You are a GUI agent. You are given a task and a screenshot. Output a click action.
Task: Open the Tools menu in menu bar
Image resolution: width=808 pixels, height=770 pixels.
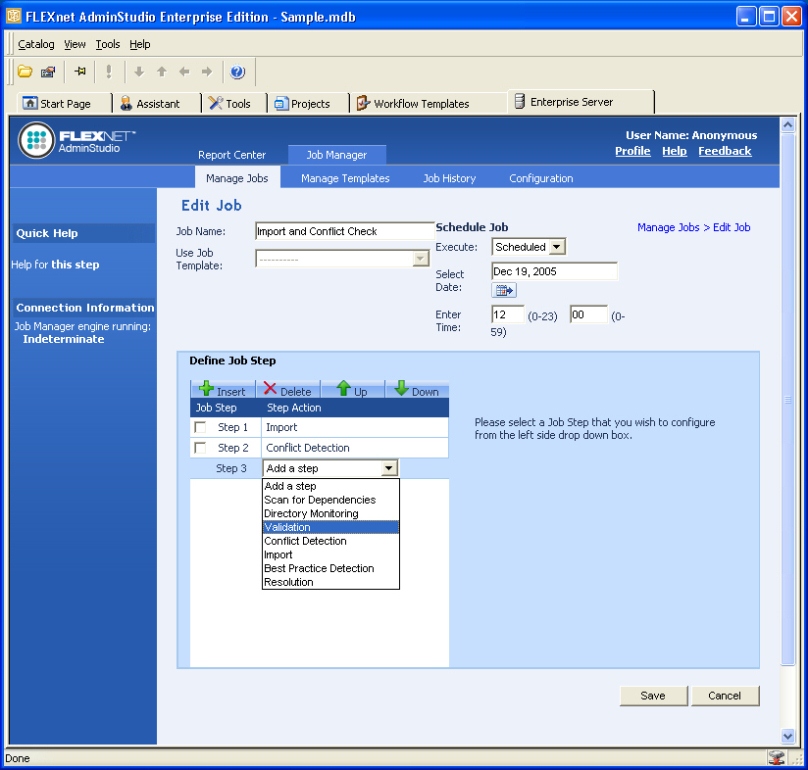pos(107,44)
